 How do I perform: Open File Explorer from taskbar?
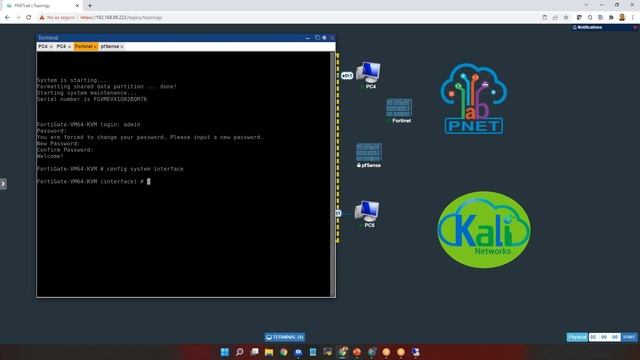[269, 352]
